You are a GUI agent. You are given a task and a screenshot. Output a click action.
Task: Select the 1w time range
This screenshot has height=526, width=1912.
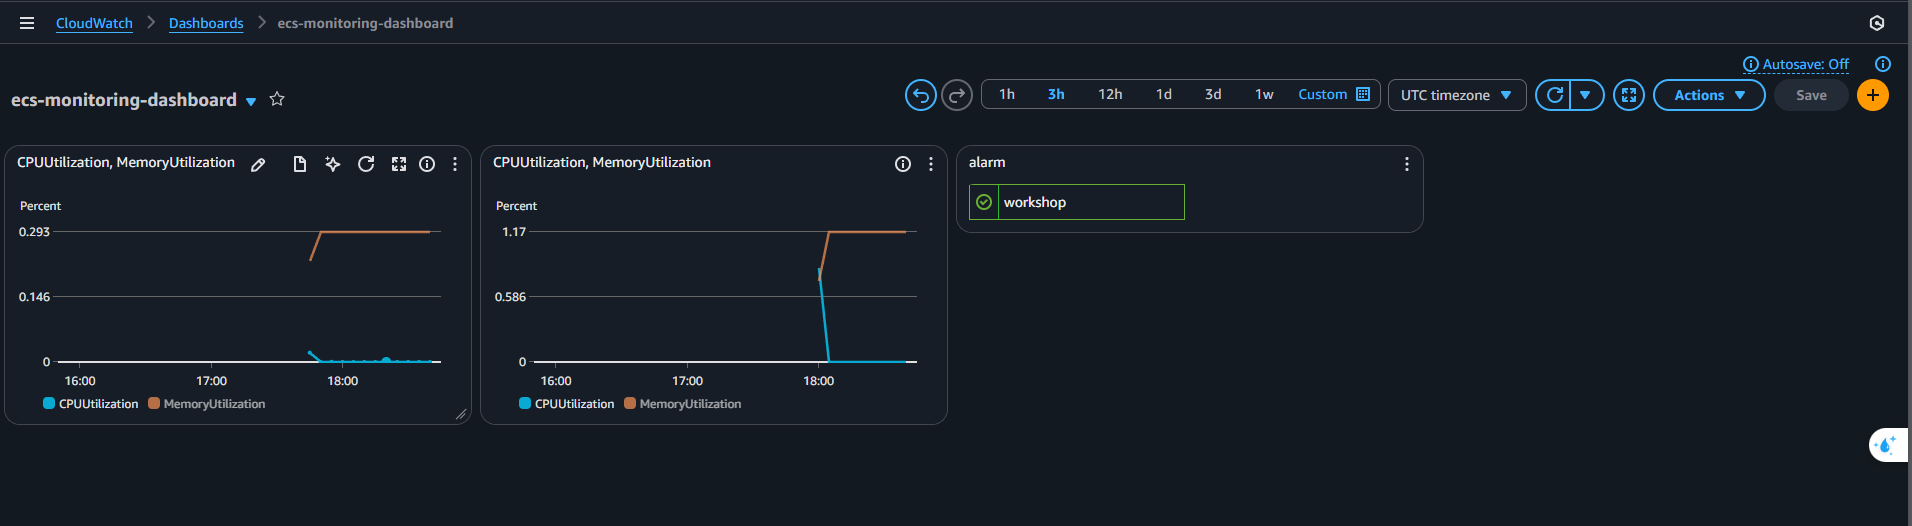point(1264,94)
